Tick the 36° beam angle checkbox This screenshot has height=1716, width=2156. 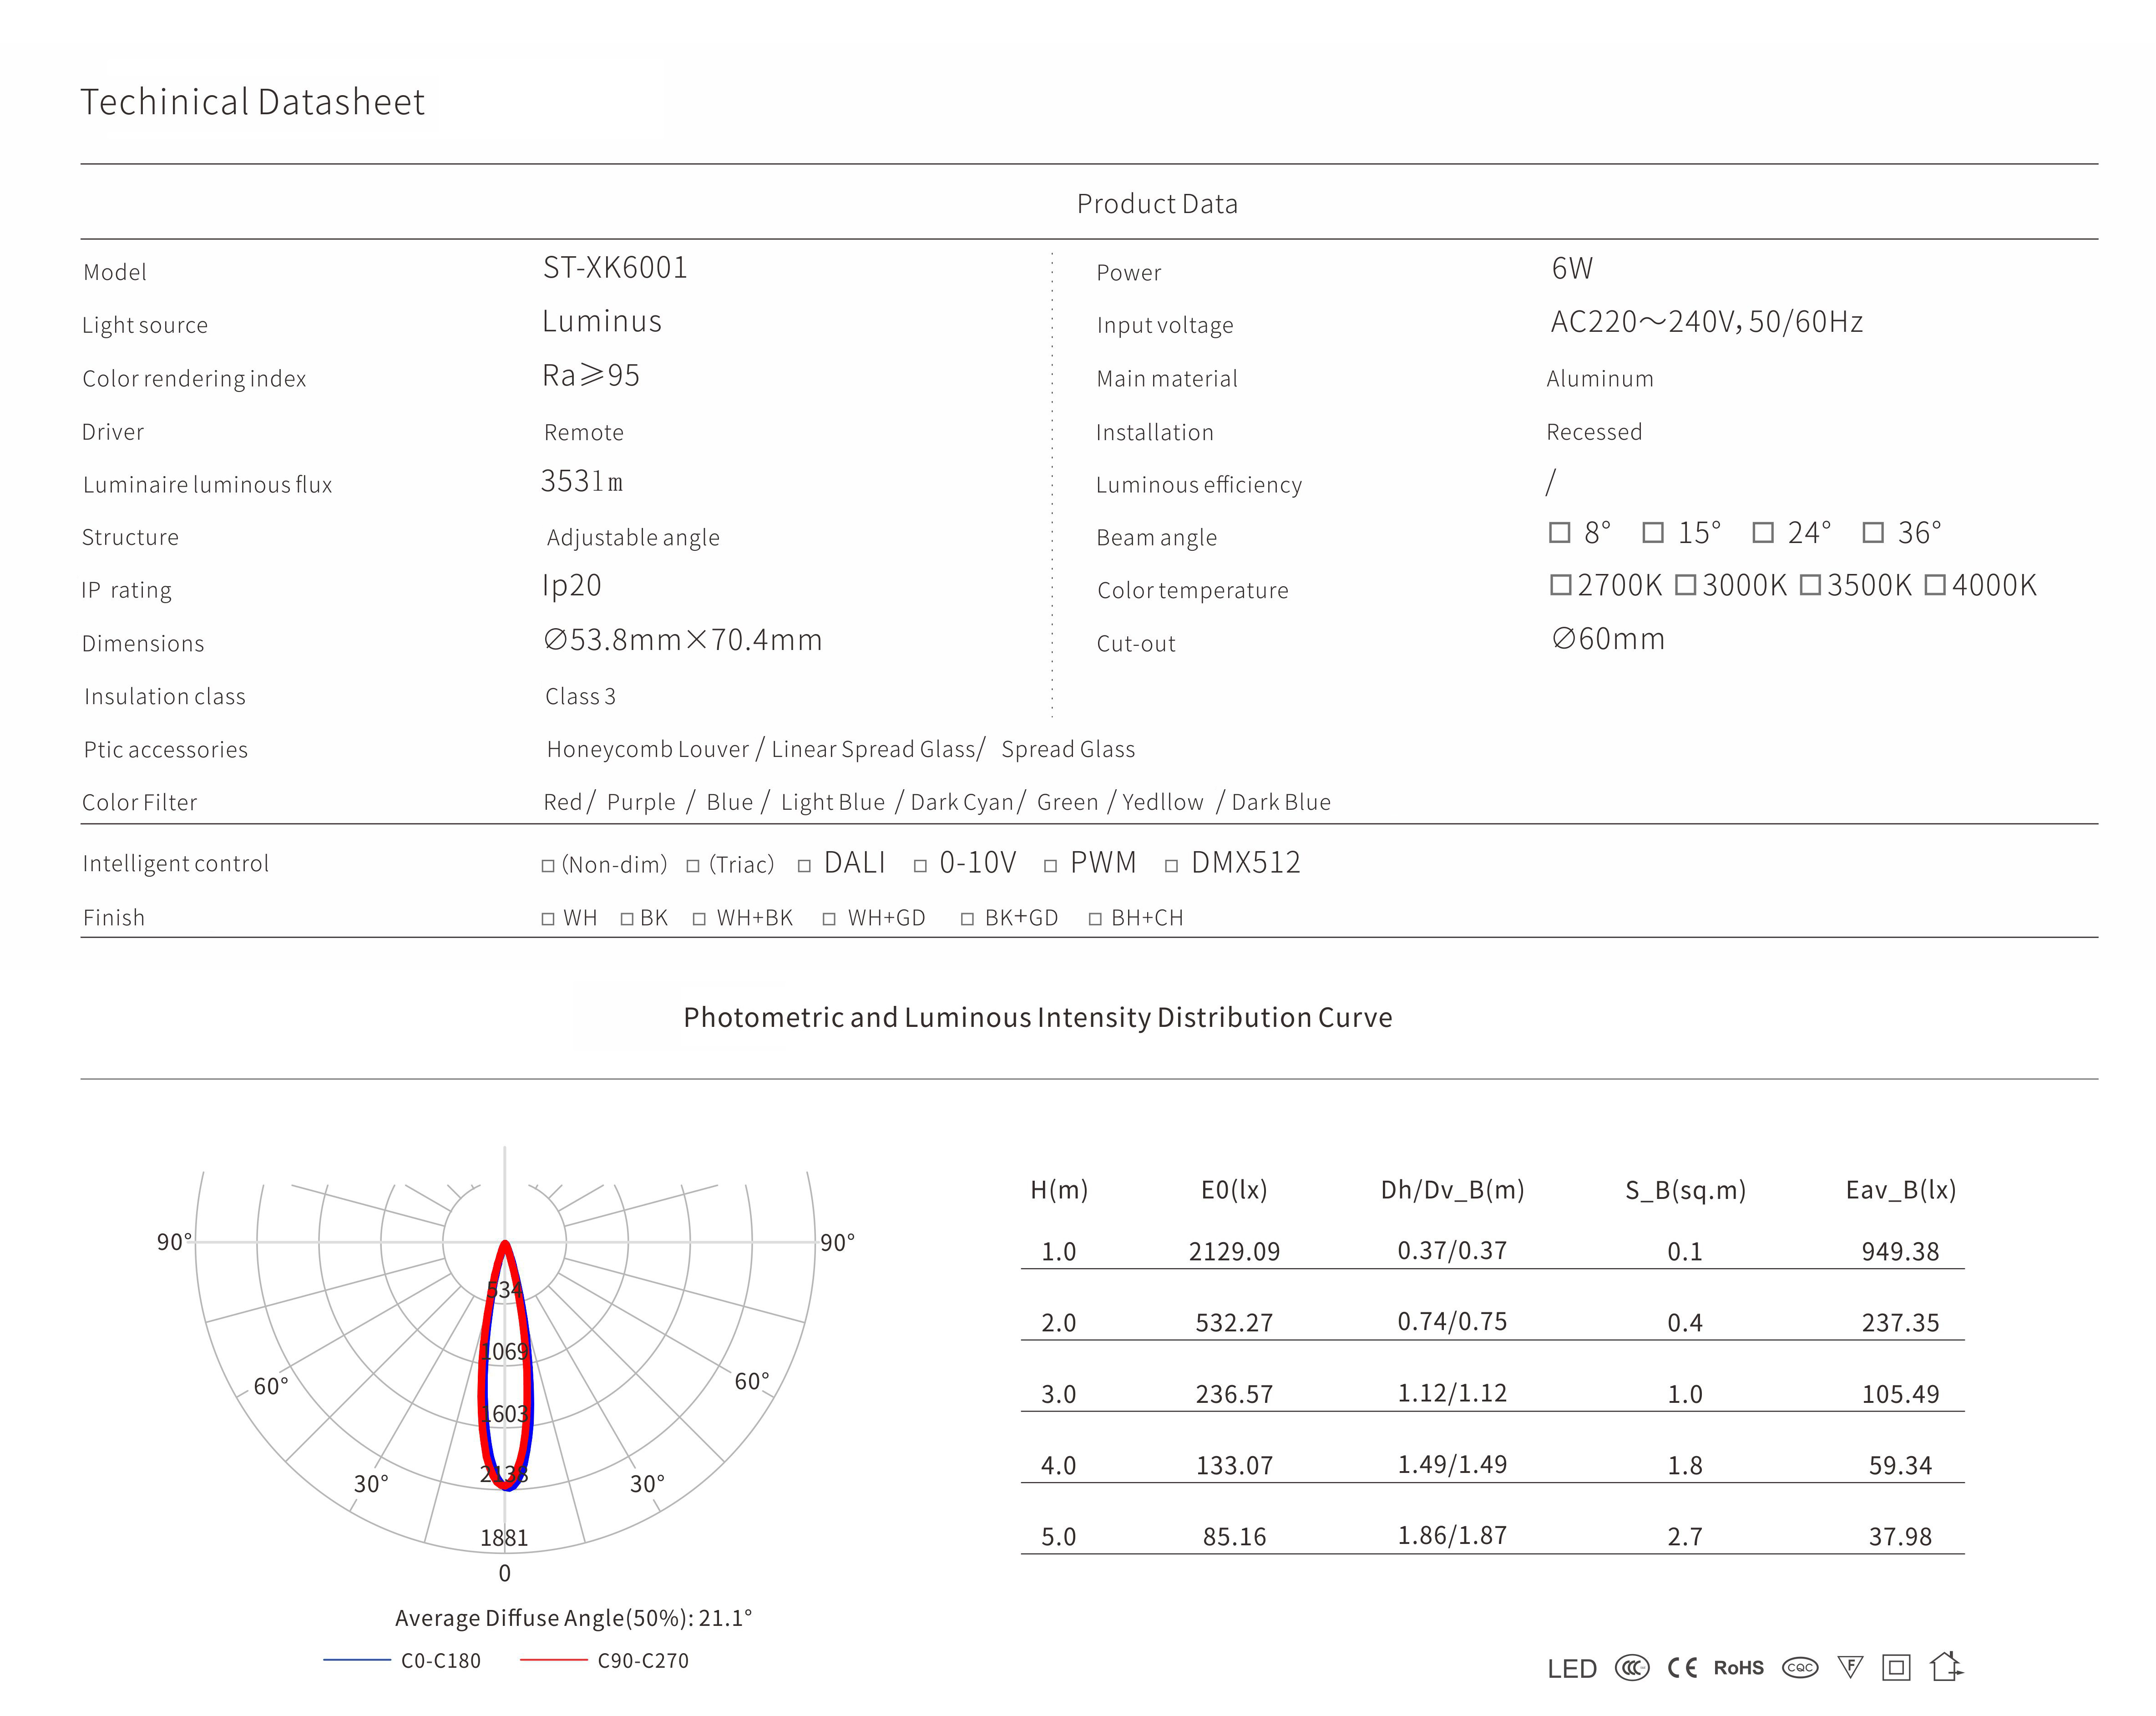click(x=1873, y=533)
